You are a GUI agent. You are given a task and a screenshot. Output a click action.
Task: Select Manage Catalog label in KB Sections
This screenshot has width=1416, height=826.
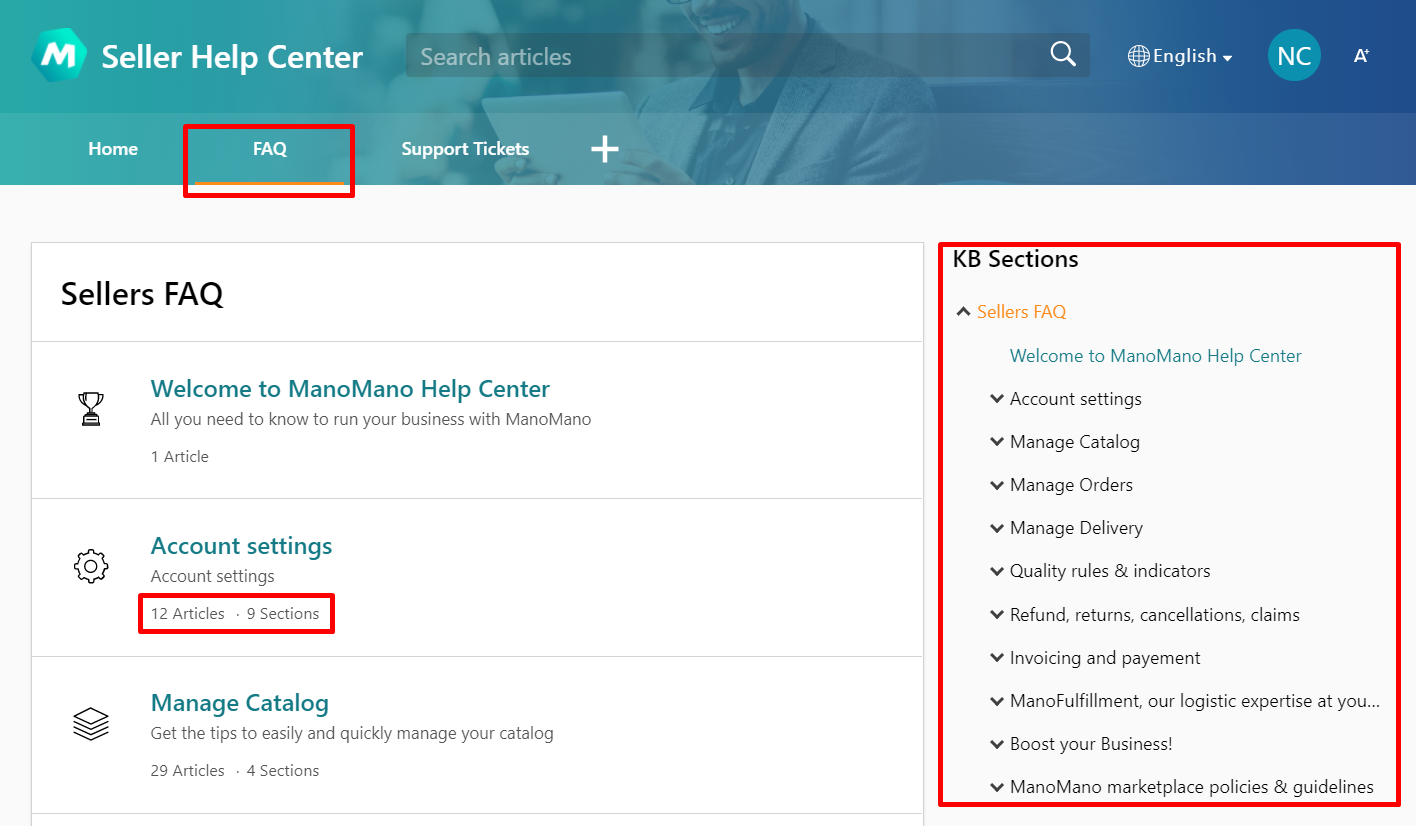coord(1074,442)
